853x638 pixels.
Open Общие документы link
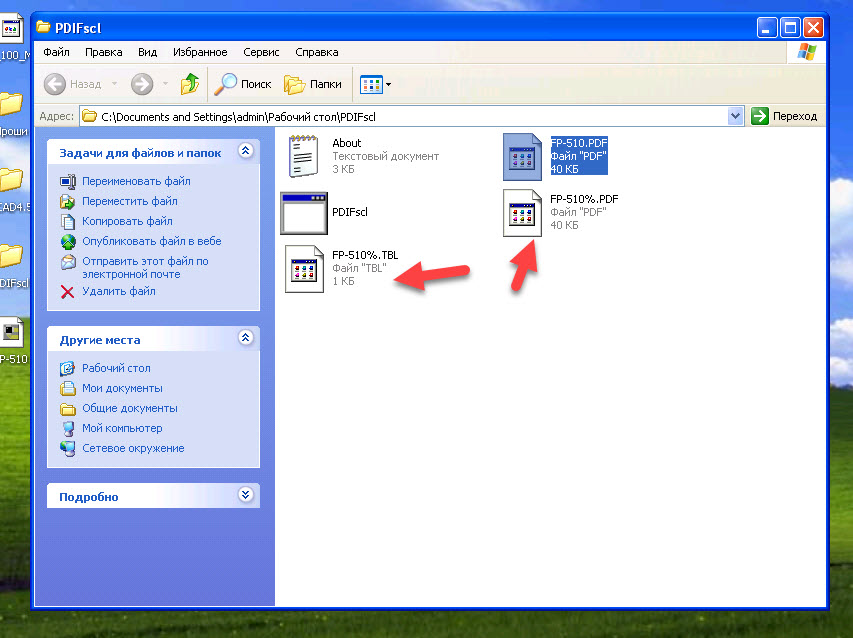tap(129, 408)
